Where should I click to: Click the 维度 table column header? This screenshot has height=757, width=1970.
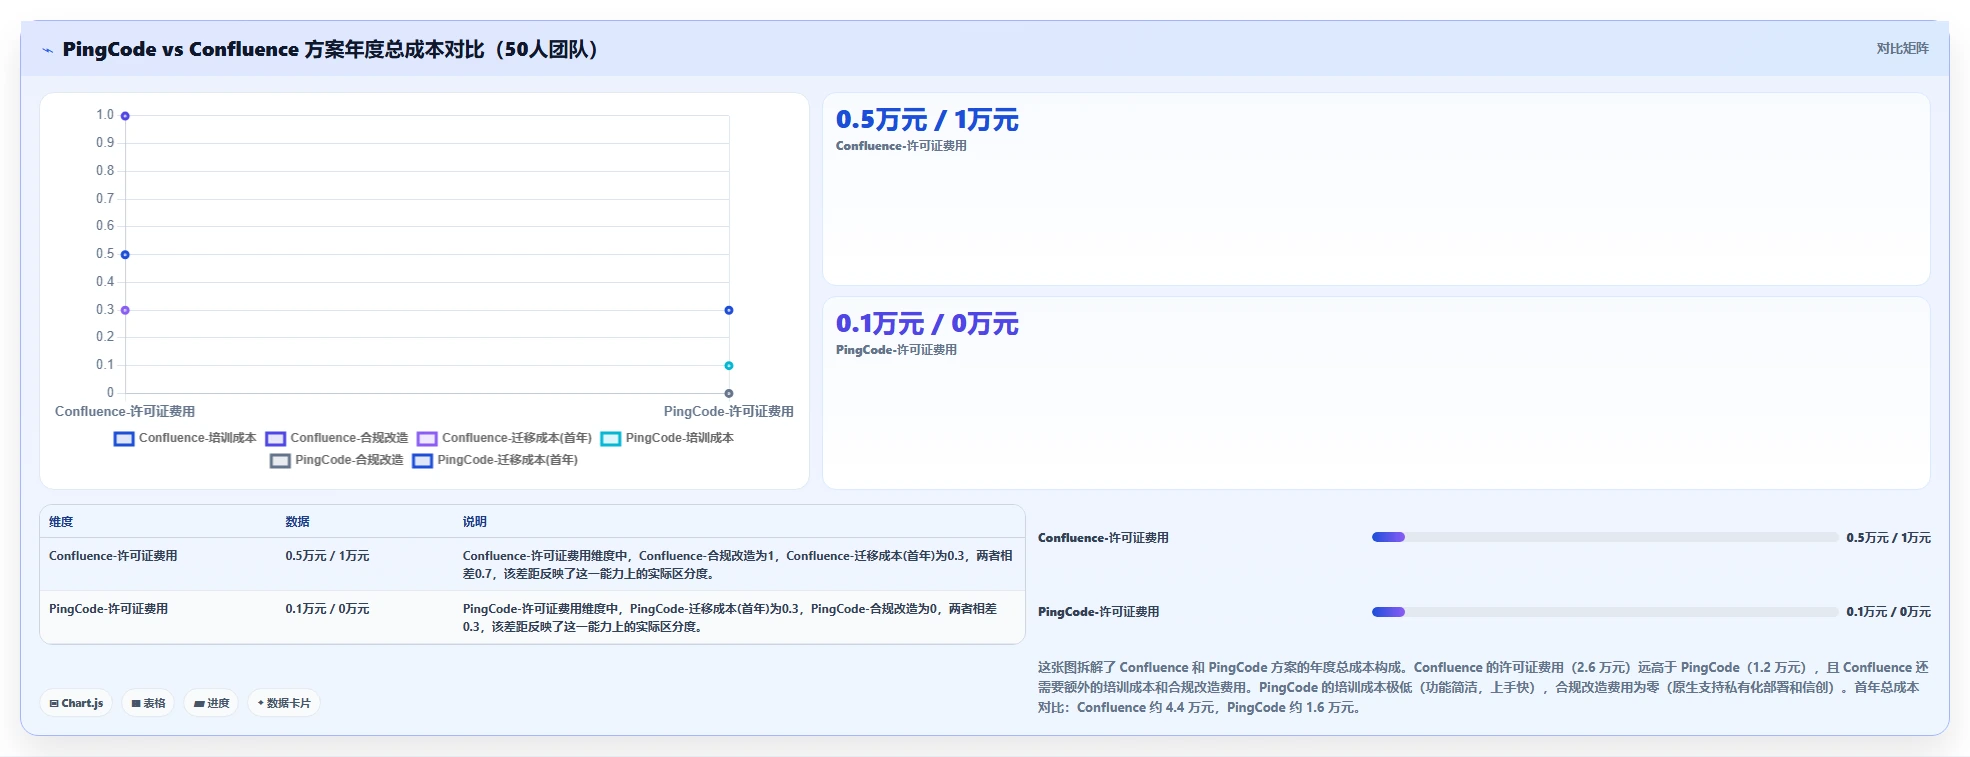click(x=61, y=522)
